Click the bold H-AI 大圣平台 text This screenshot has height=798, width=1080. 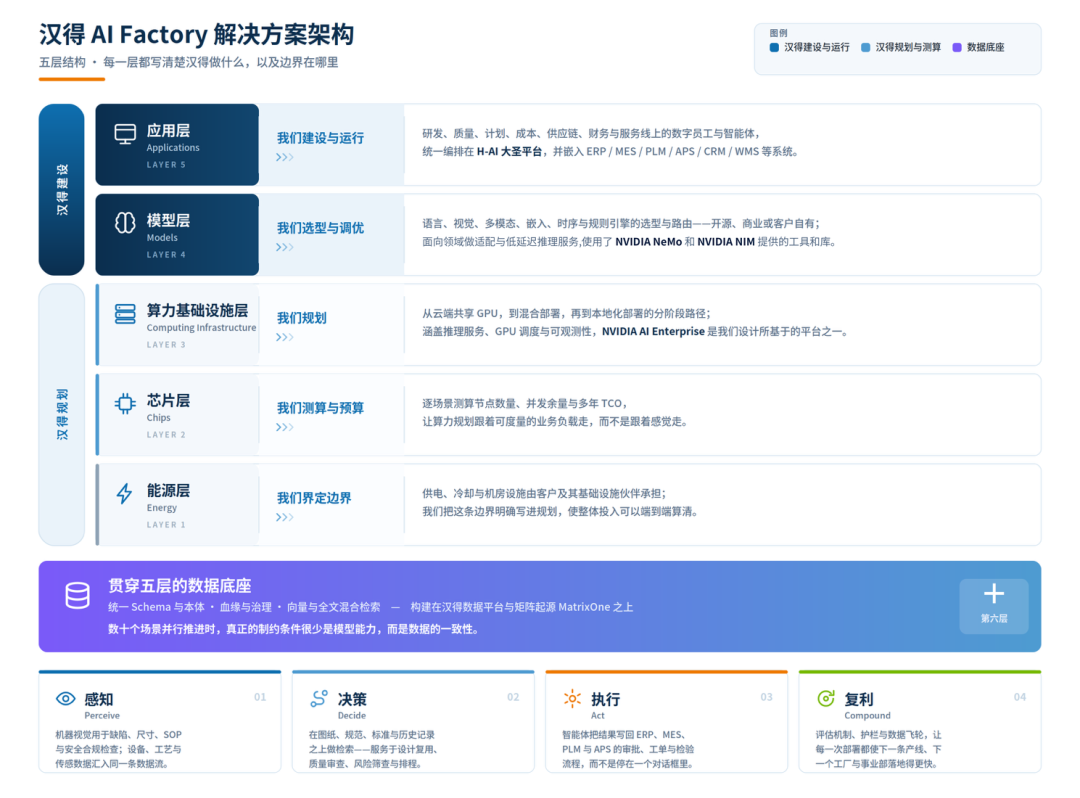(509, 151)
